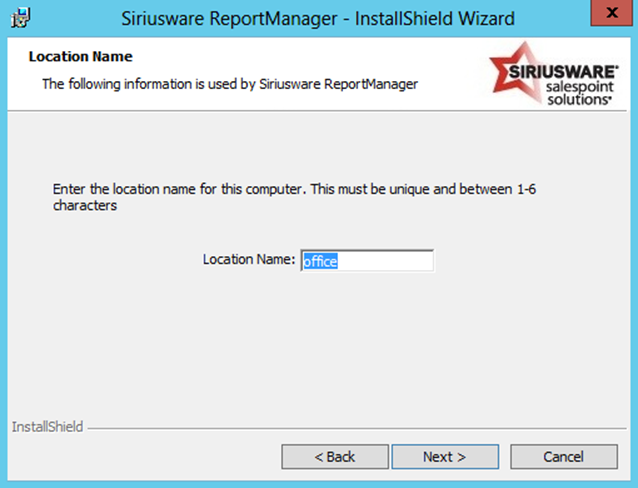Click the InstallShield label at bottom left

[47, 427]
